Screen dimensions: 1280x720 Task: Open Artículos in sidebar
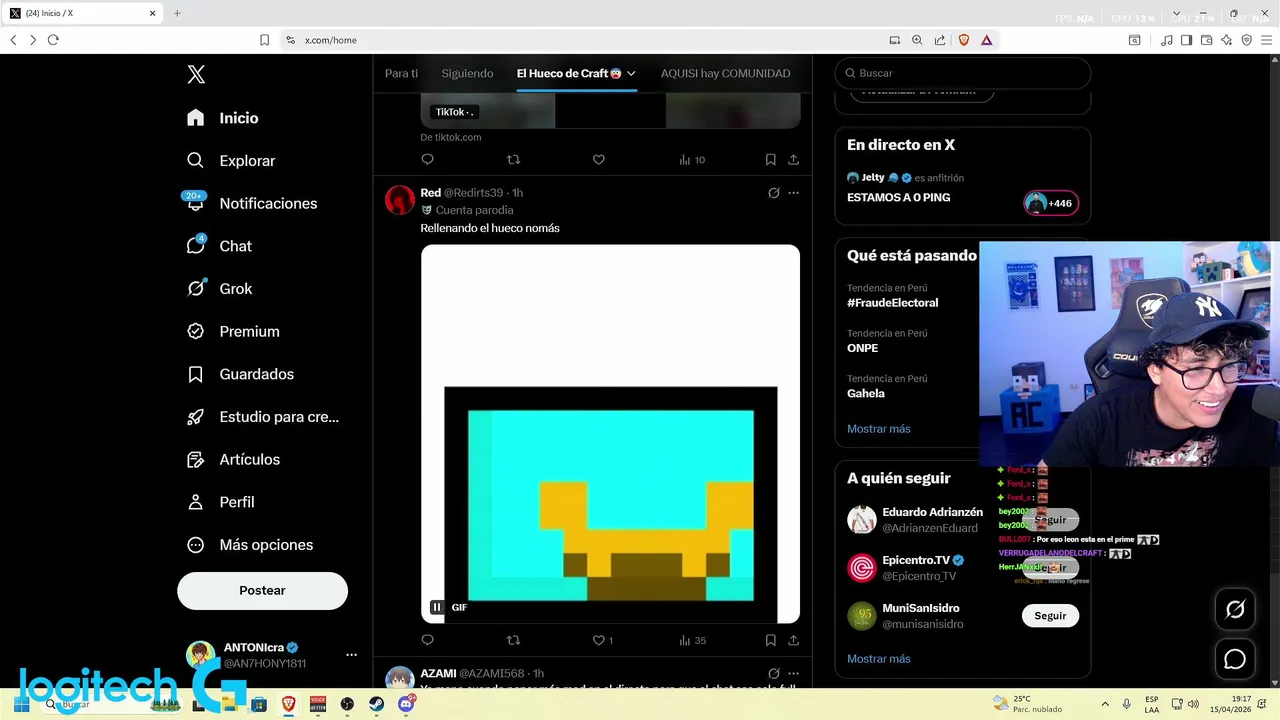(233, 460)
